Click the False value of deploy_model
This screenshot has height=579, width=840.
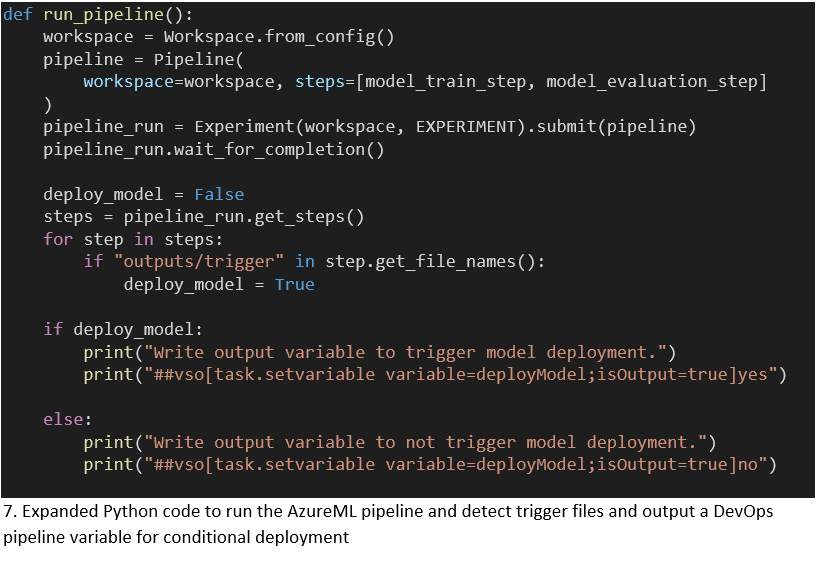[x=219, y=194]
